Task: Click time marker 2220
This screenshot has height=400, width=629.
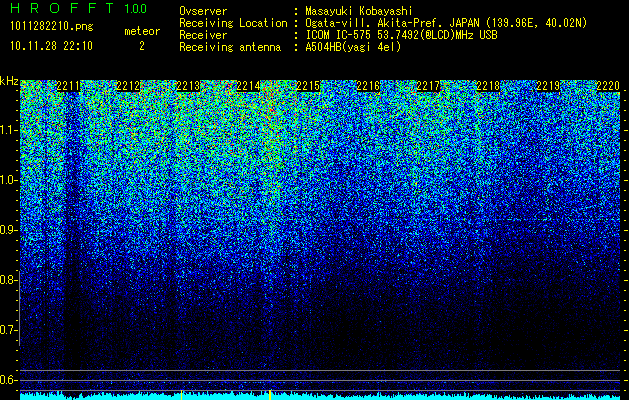Action: [608, 86]
